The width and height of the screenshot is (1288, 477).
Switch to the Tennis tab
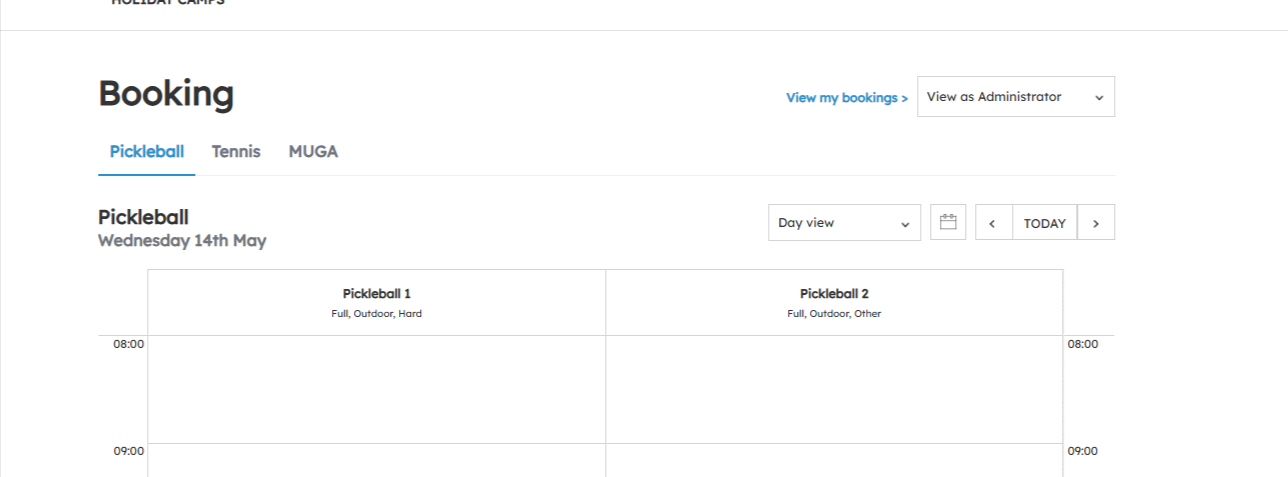click(x=236, y=152)
